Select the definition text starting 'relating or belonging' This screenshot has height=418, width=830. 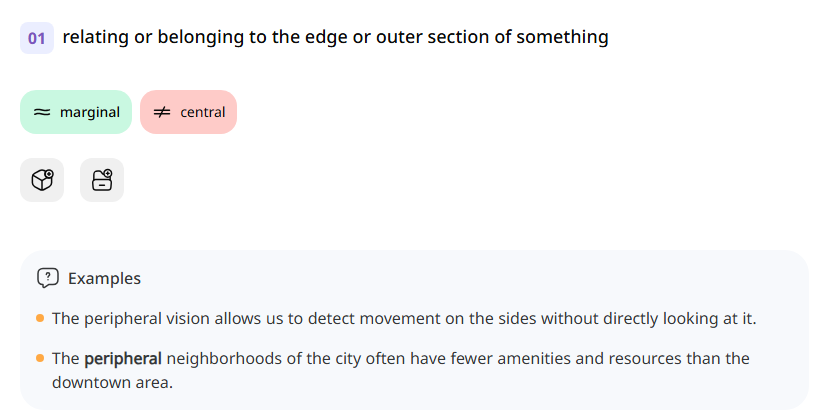coord(335,37)
